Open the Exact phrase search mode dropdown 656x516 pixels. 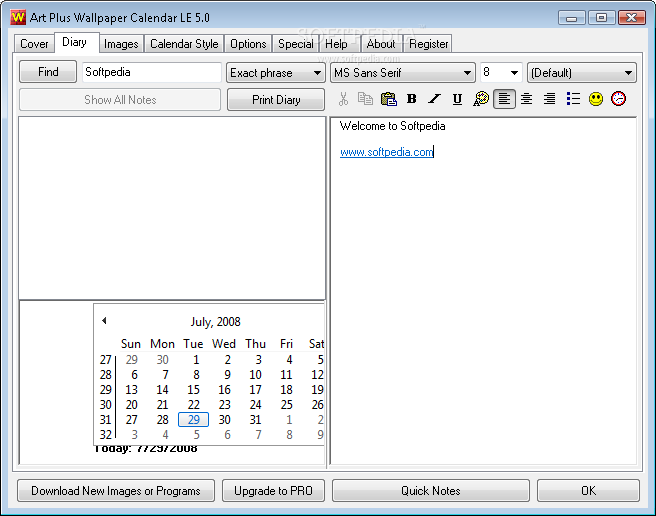click(275, 73)
